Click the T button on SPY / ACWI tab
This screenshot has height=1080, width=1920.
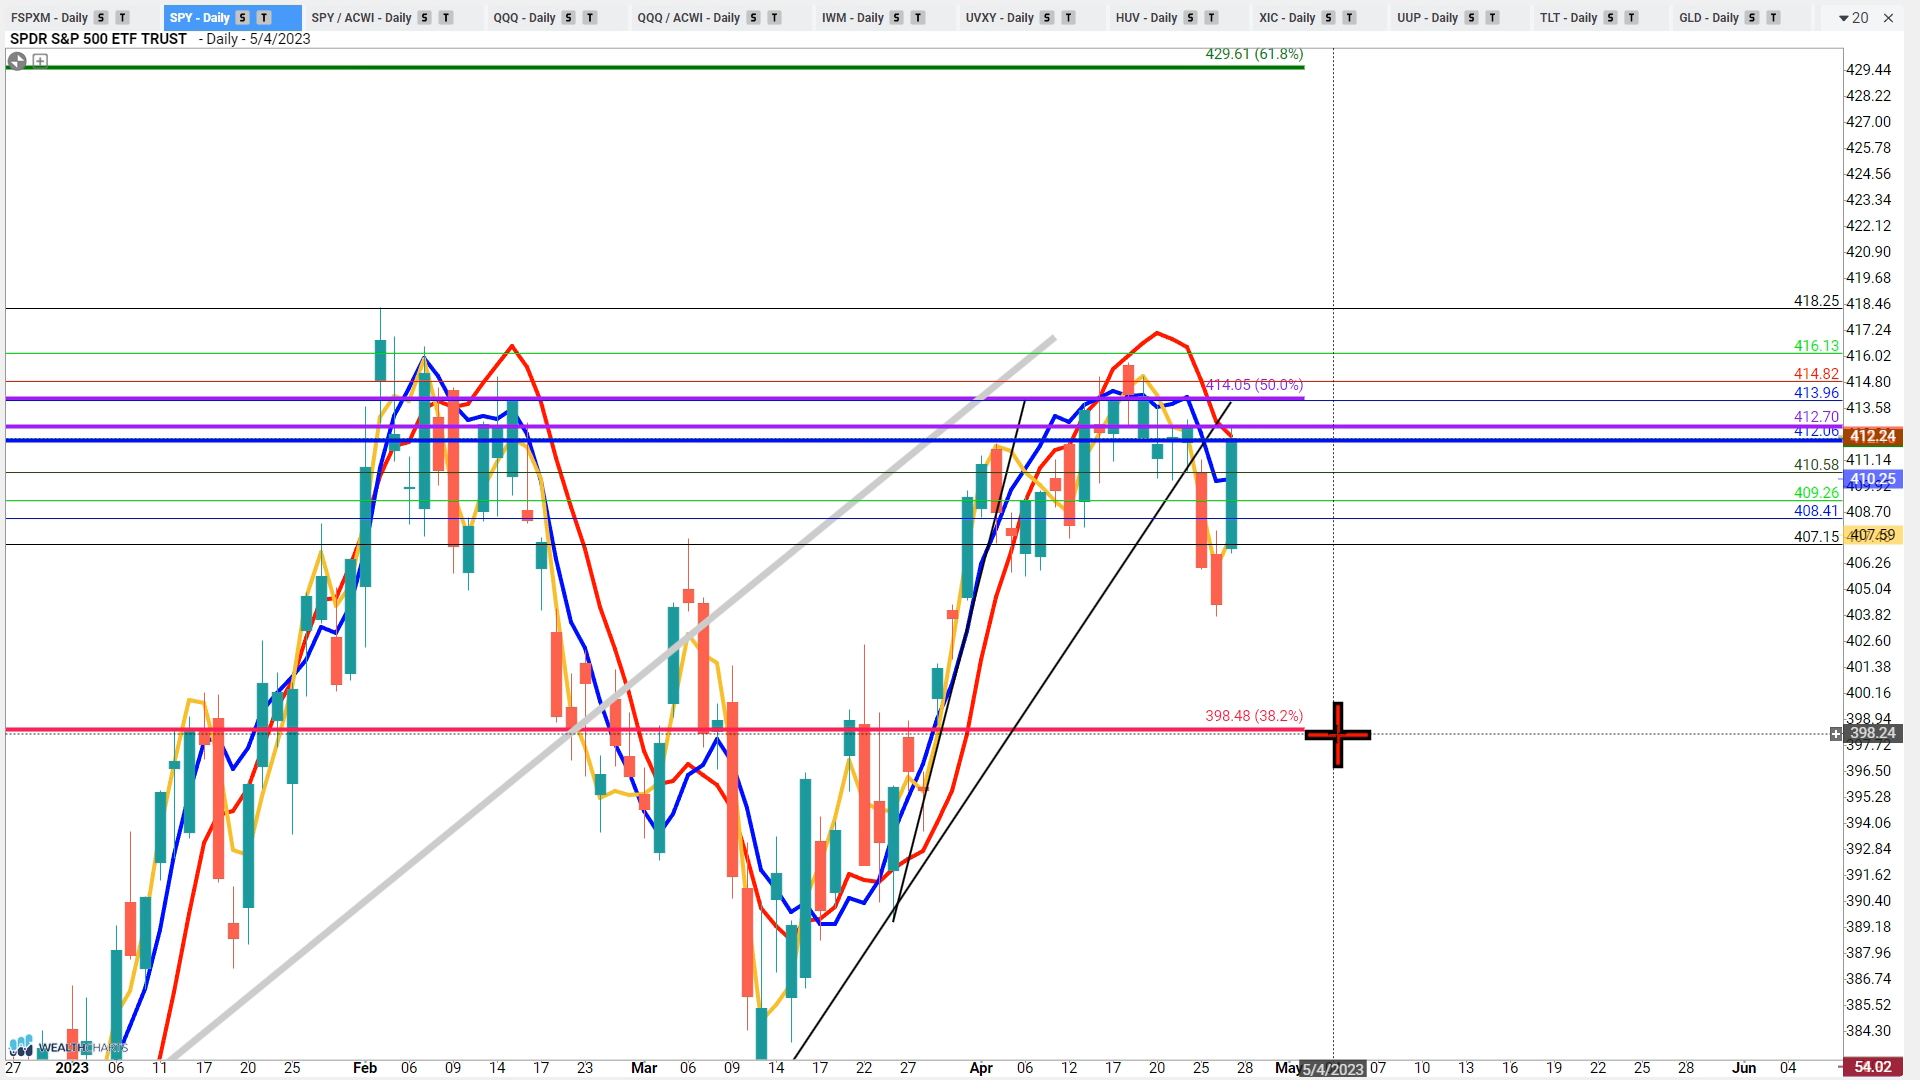tap(446, 18)
